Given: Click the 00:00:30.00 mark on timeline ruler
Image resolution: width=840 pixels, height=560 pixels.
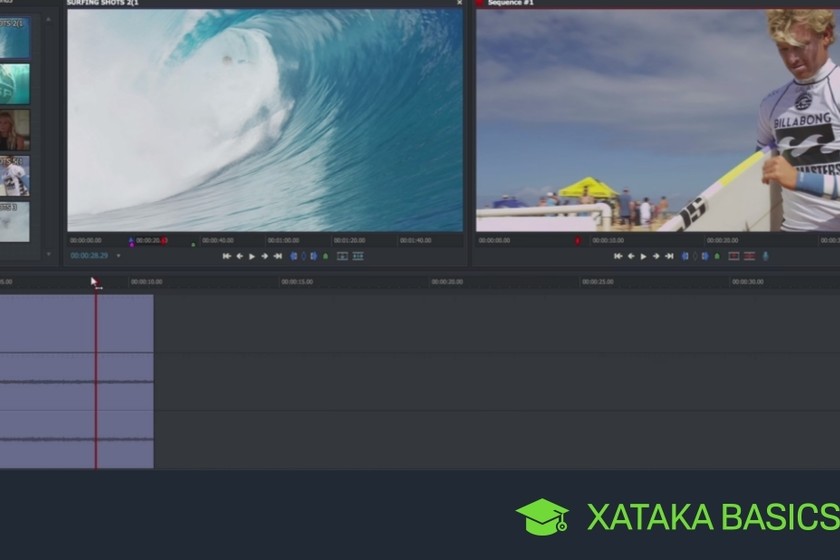Looking at the screenshot, I should [747, 282].
